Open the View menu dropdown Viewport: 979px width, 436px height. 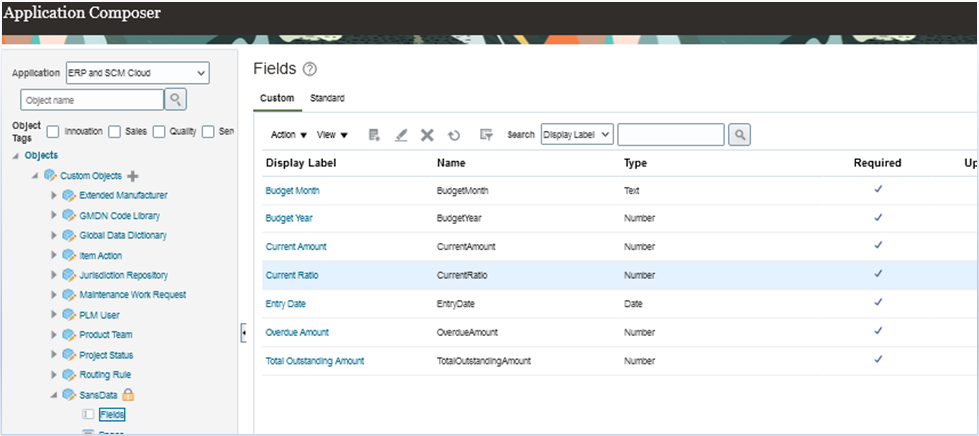coord(332,134)
